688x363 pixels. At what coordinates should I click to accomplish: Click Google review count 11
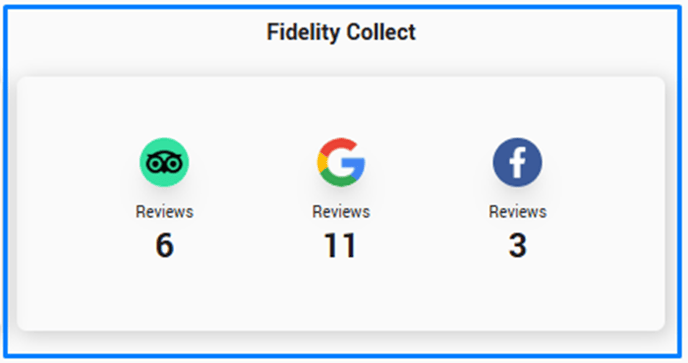[x=340, y=245]
